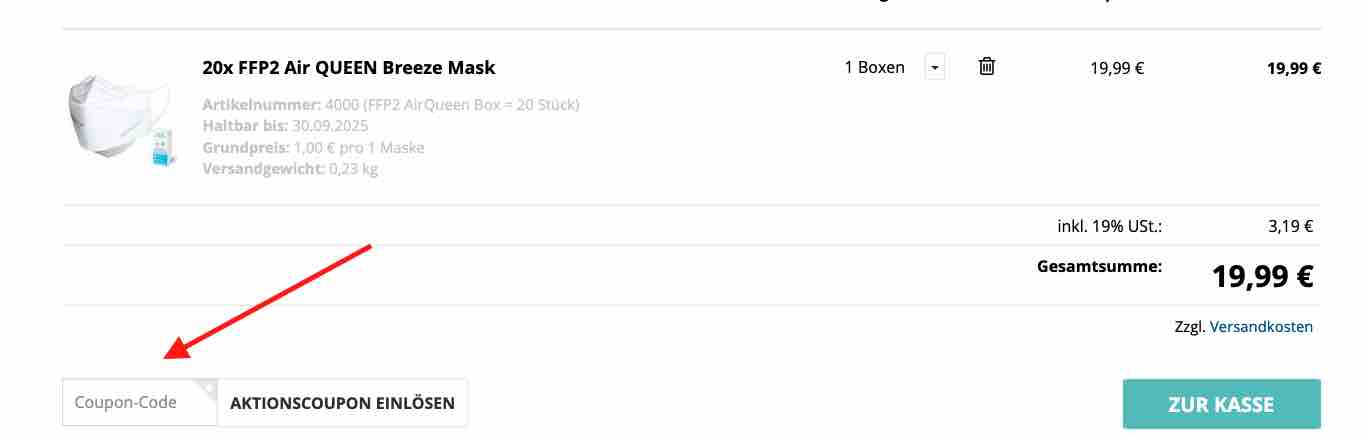
Task: Click the large Gesamtsumme amount 19,99 €
Action: point(1262,276)
